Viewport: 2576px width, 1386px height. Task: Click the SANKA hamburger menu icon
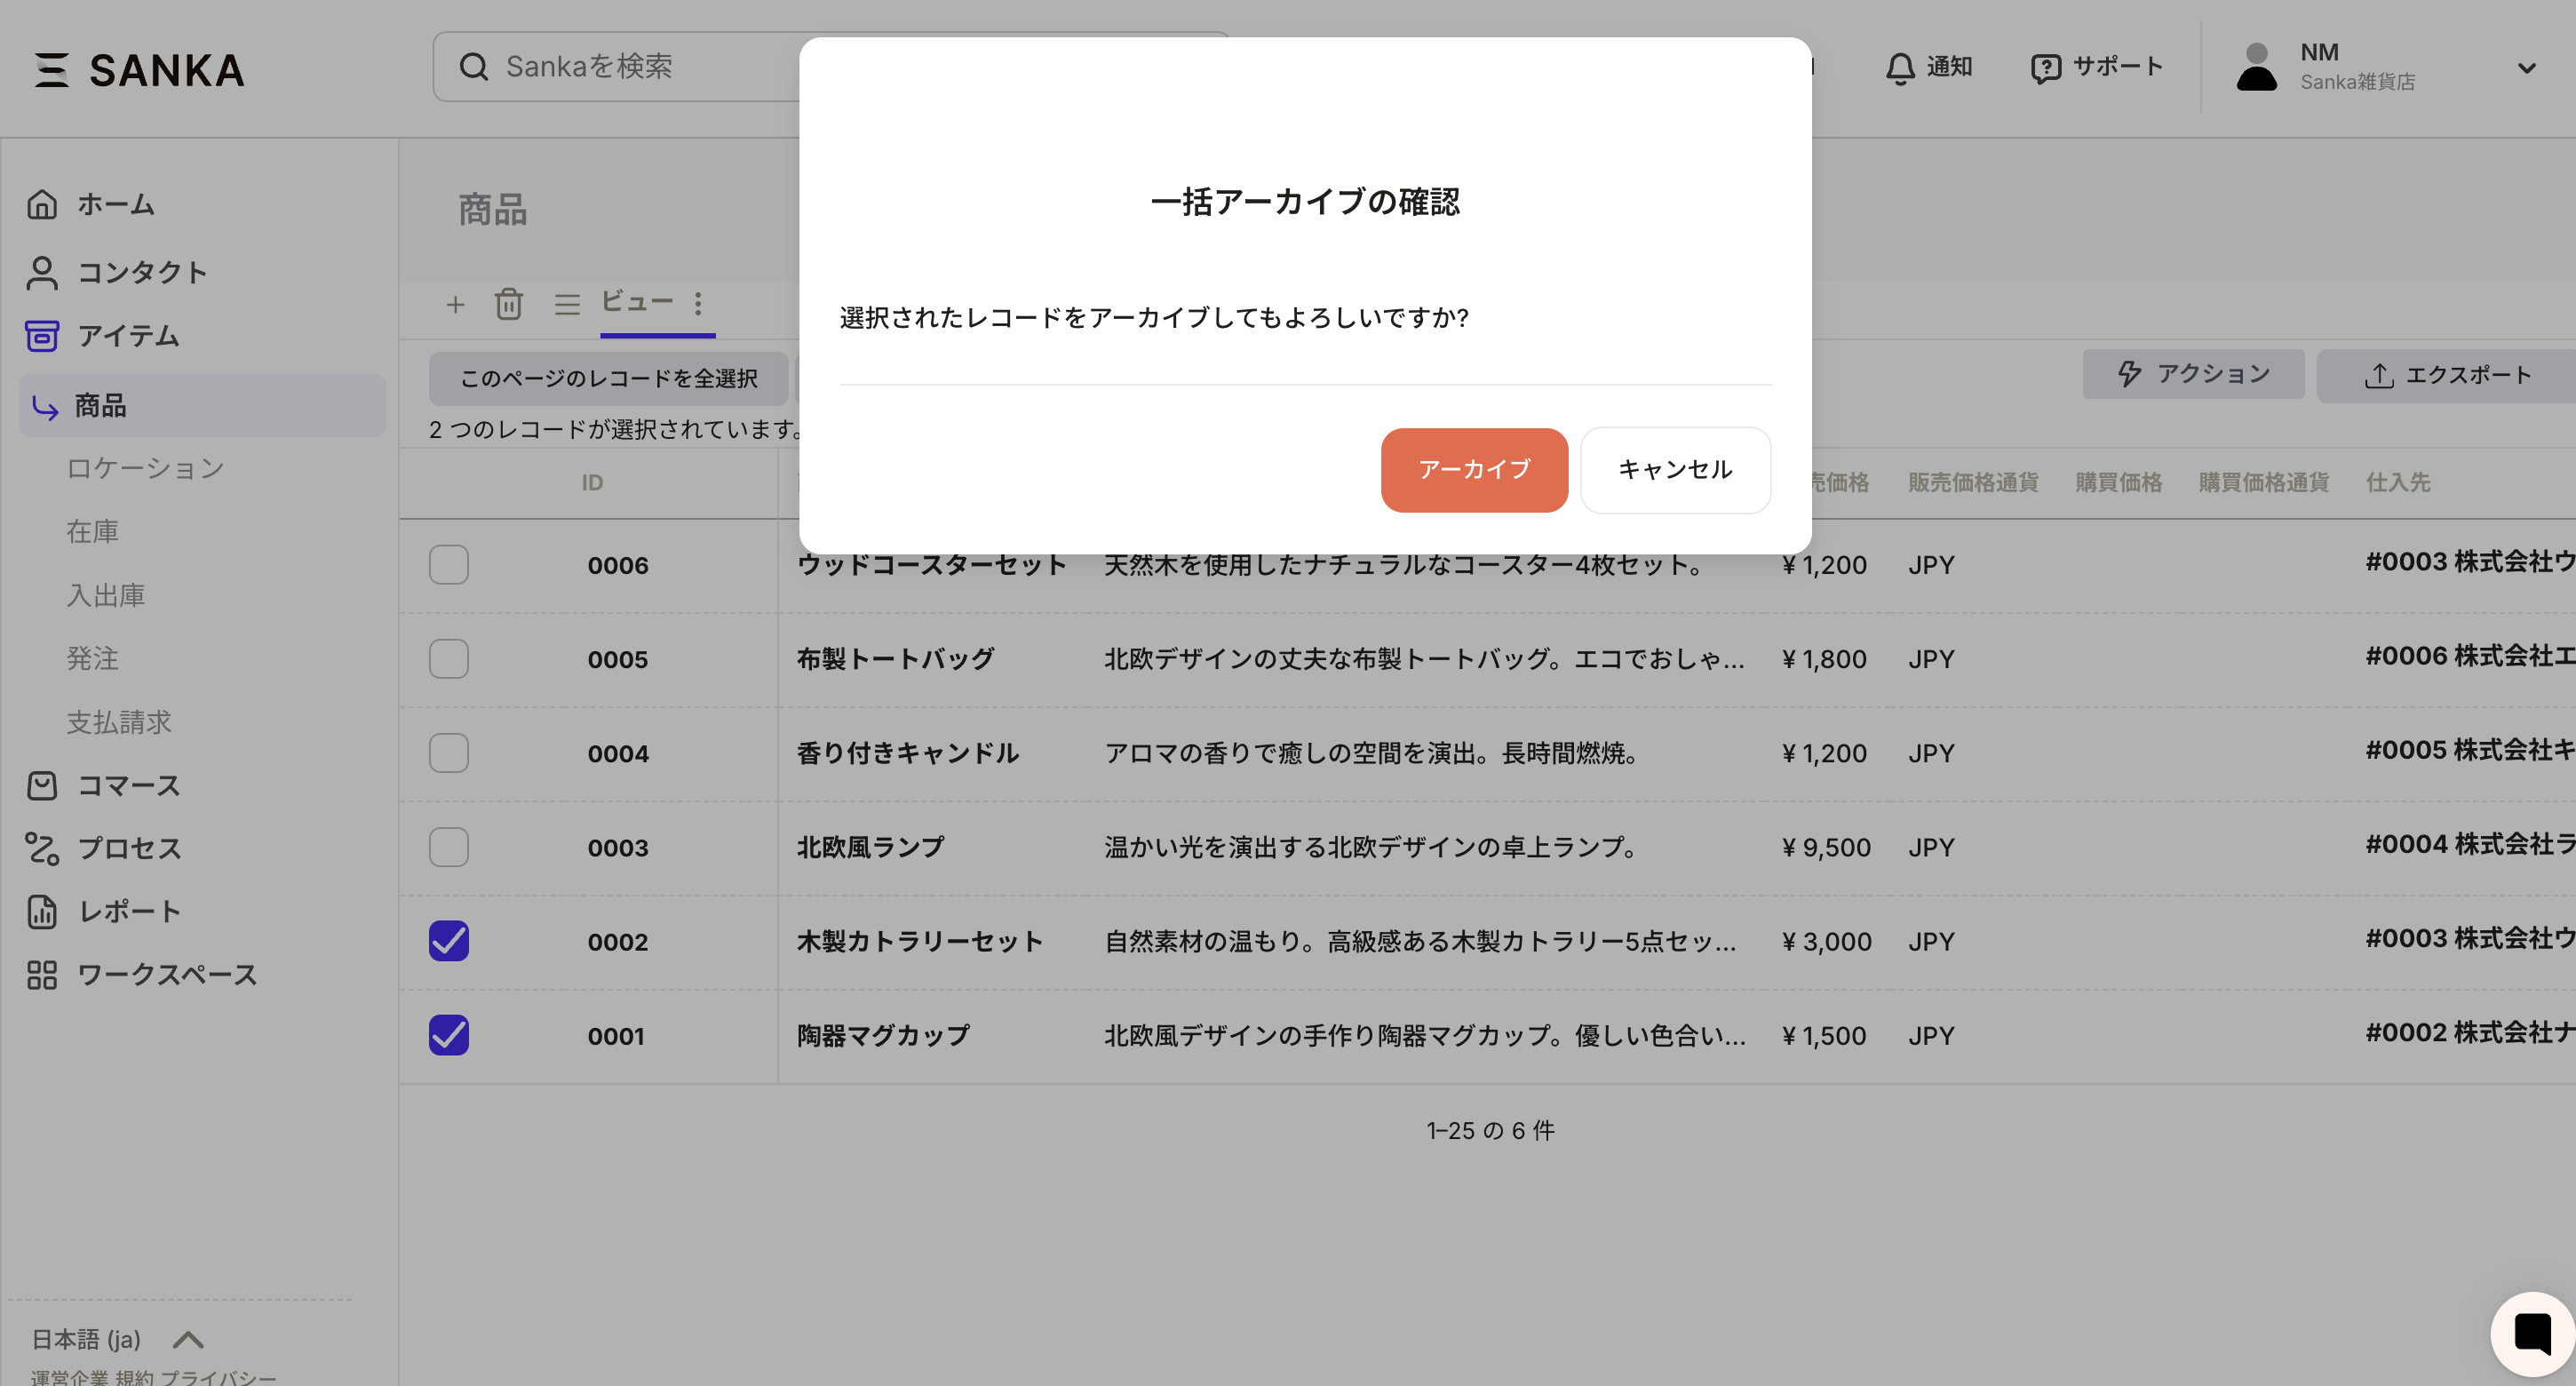[51, 70]
